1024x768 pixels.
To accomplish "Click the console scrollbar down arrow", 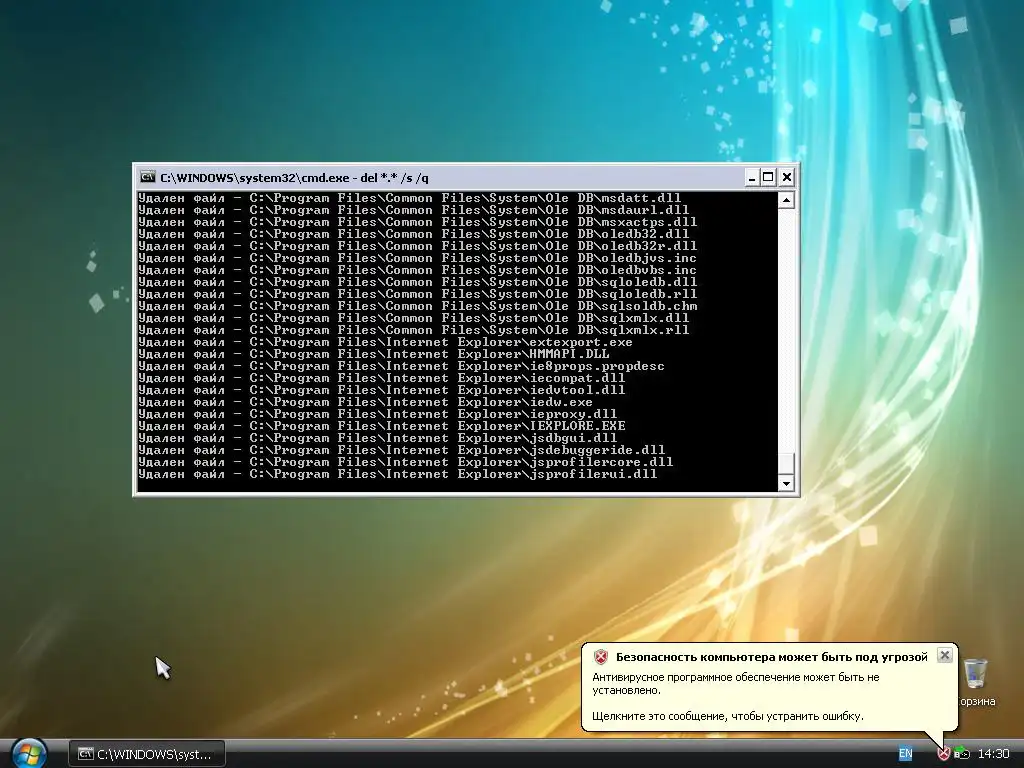I will pos(786,483).
